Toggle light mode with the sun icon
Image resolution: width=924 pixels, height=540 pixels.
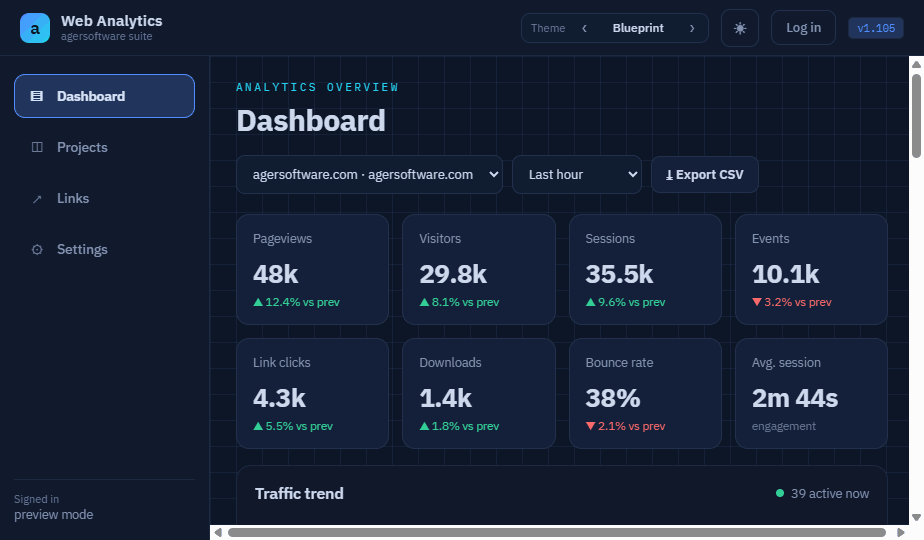740,28
